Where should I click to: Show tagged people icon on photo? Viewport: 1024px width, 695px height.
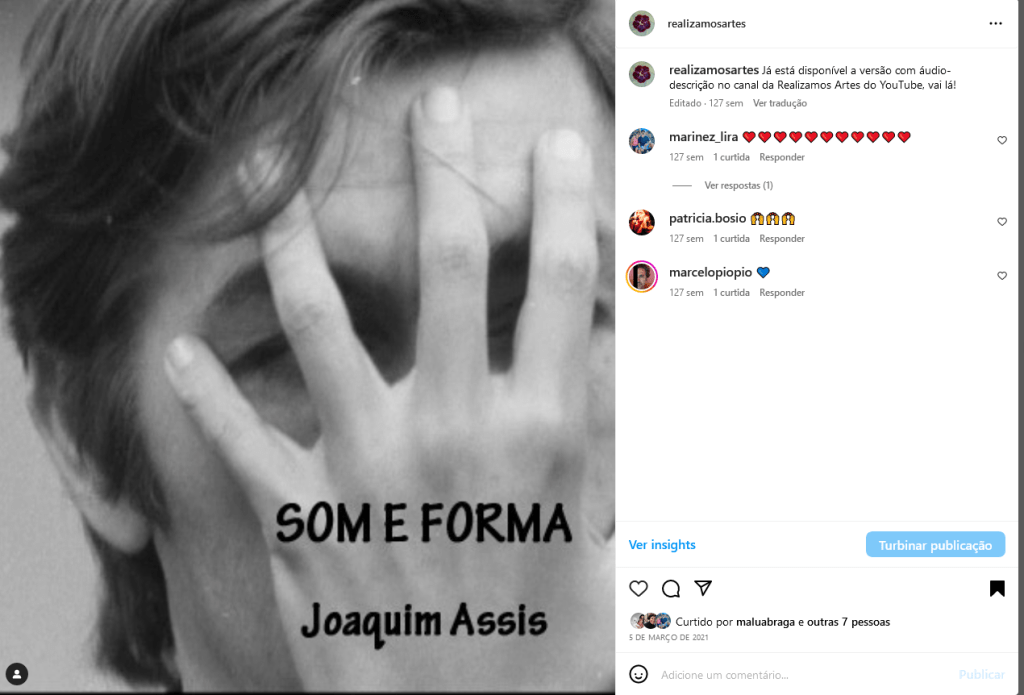(x=17, y=674)
